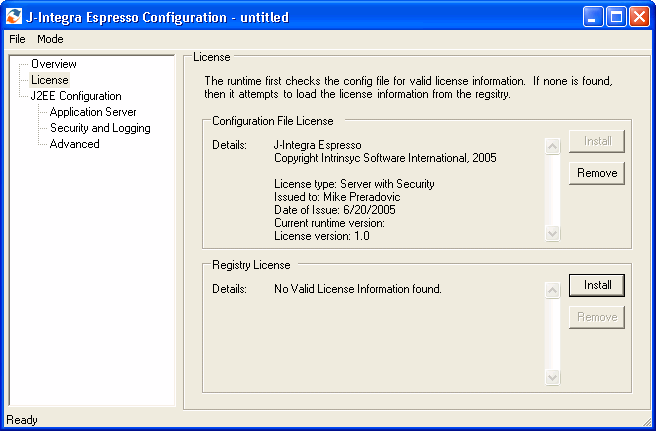Click Remove for Configuration File License
Screen dimensions: 656x431
[597, 173]
